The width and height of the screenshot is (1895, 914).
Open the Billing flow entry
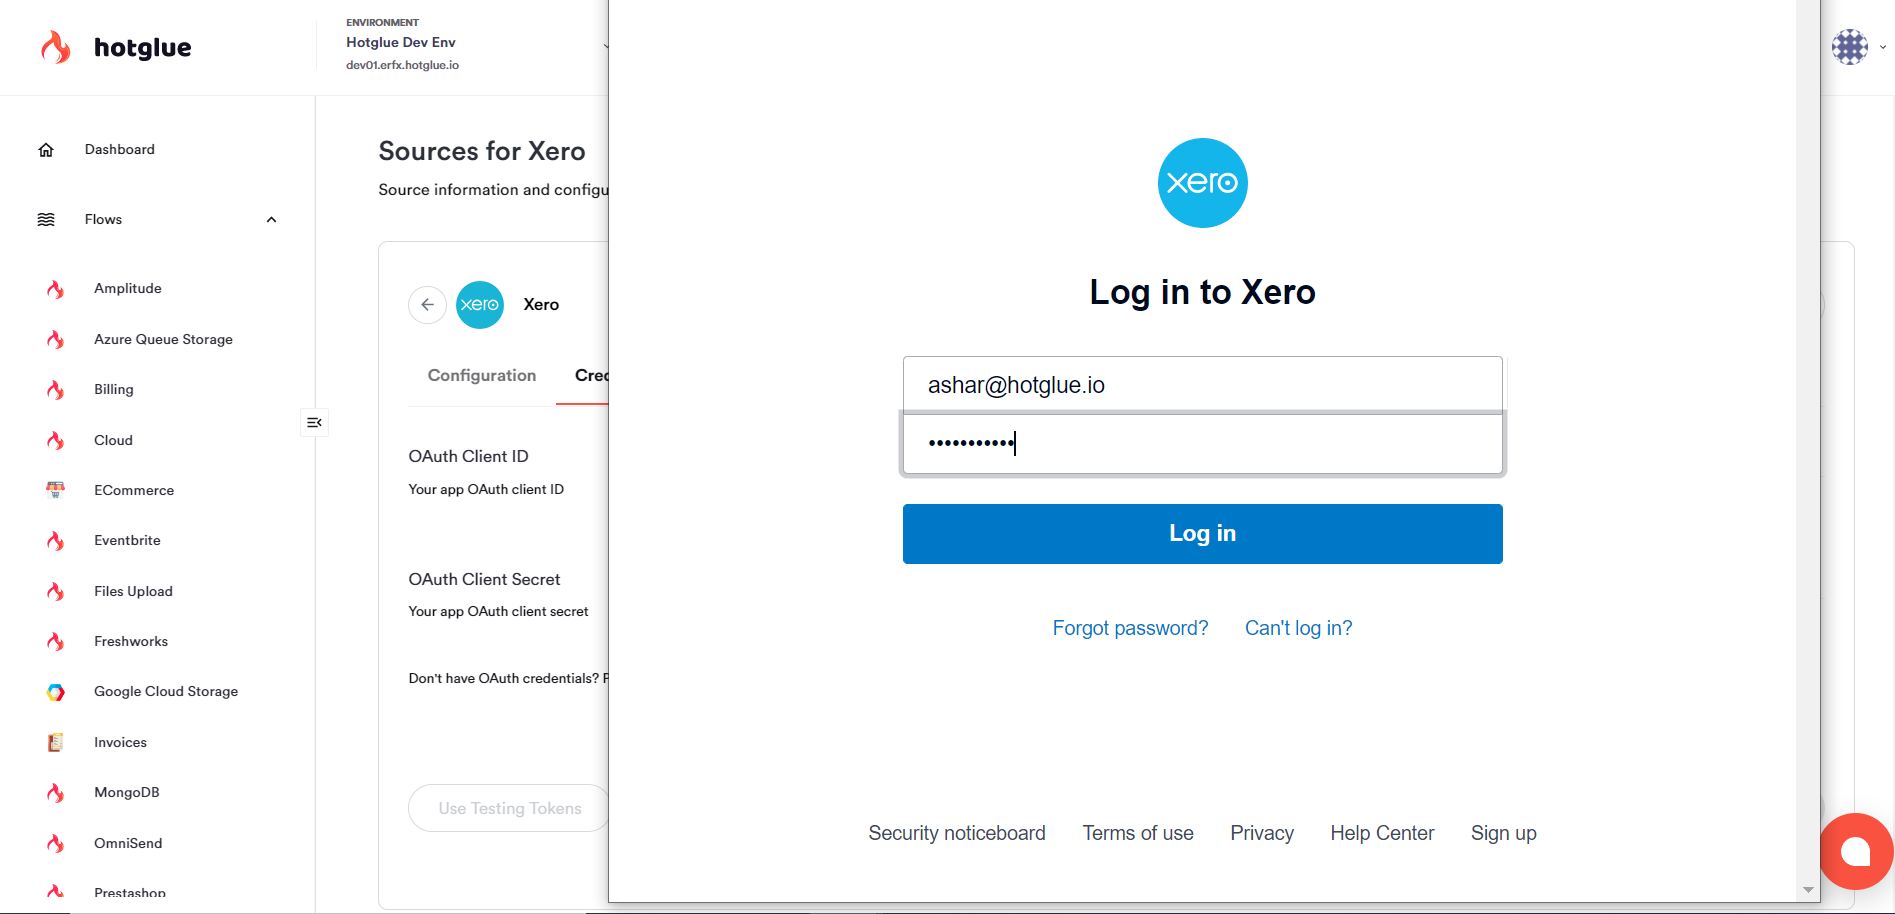pyautogui.click(x=114, y=390)
